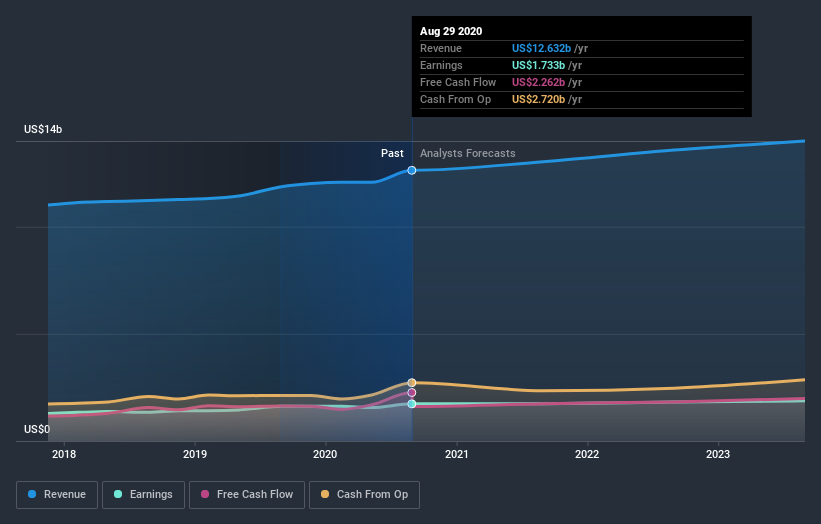The image size is (821, 524).
Task: Click the US$2.720b cash from op value
Action: click(x=538, y=99)
